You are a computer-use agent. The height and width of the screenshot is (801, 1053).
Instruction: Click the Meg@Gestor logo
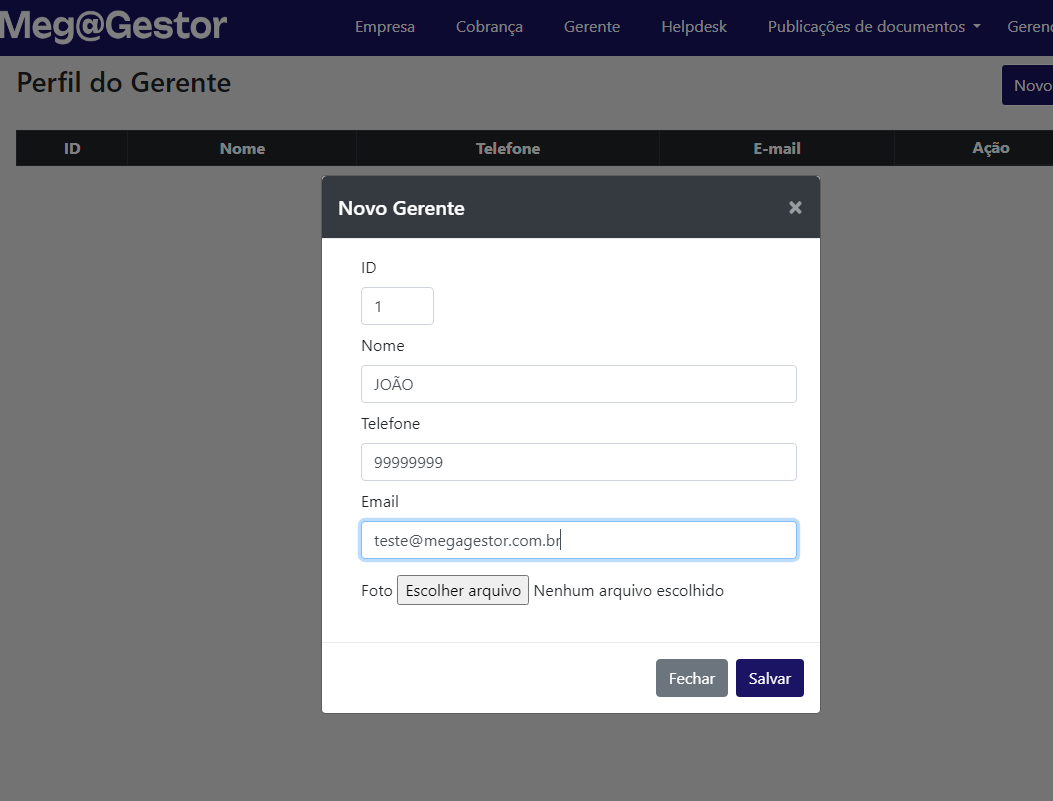point(113,26)
